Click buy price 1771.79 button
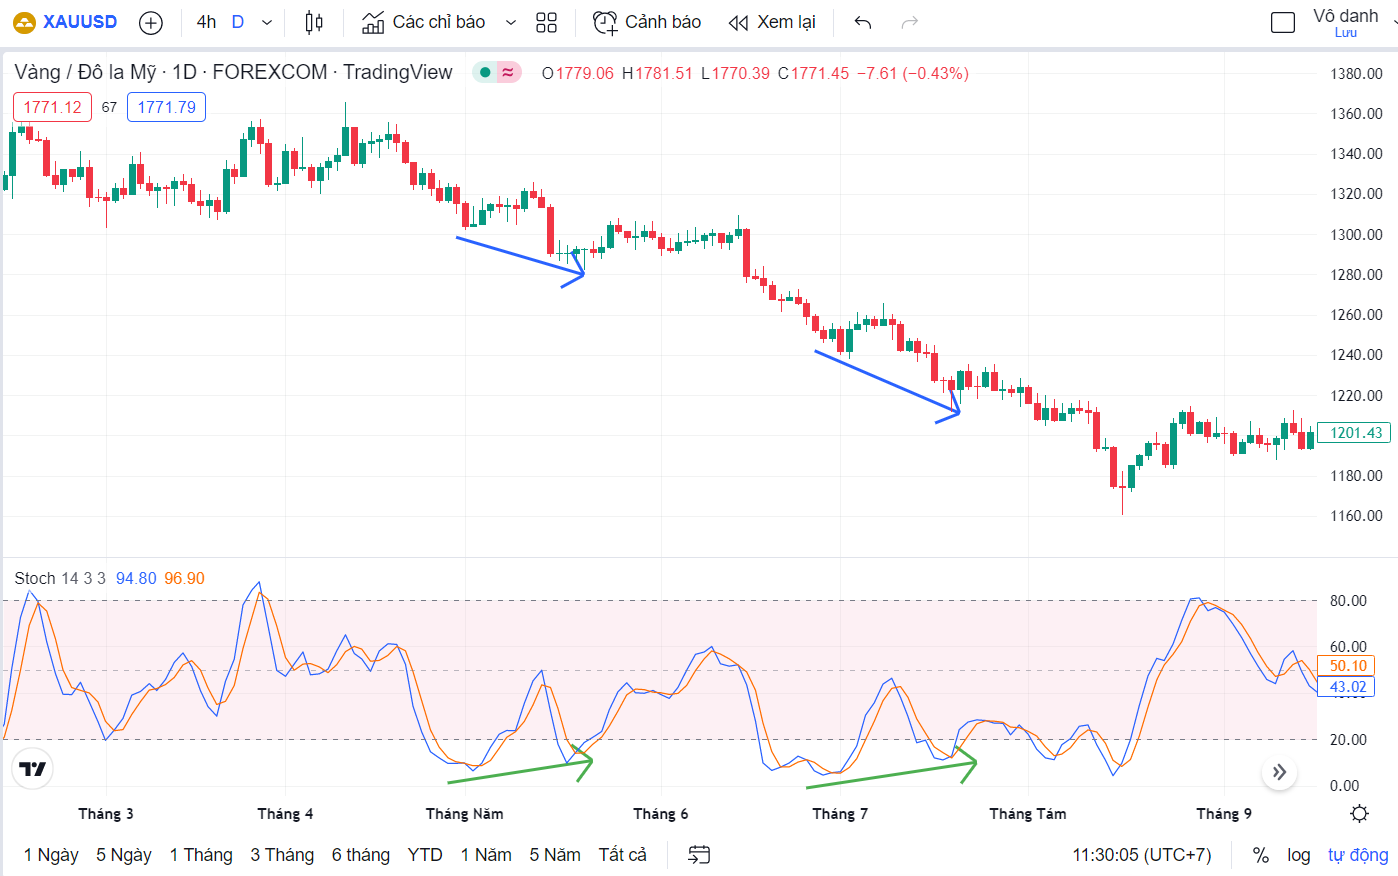Viewport: 1398px width, 876px height. click(166, 107)
